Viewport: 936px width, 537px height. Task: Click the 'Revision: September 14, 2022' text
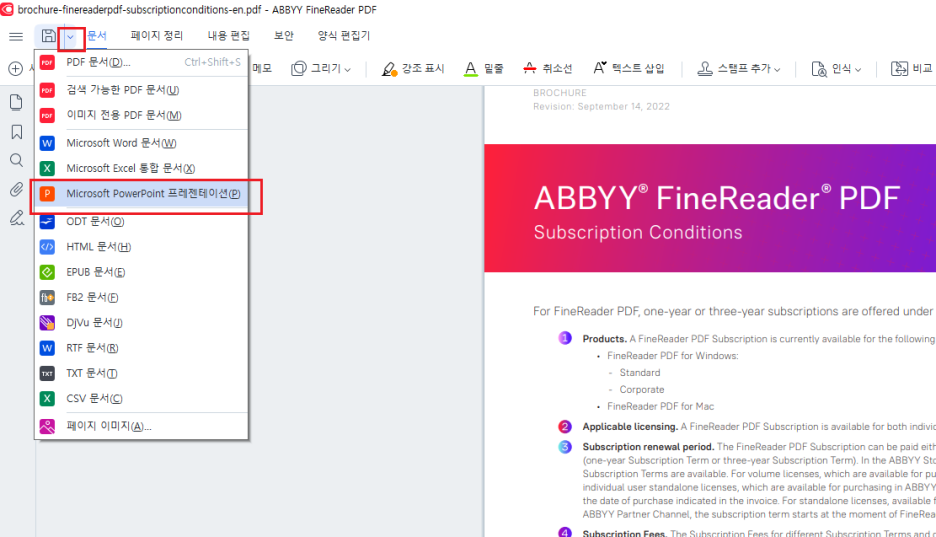coord(601,106)
